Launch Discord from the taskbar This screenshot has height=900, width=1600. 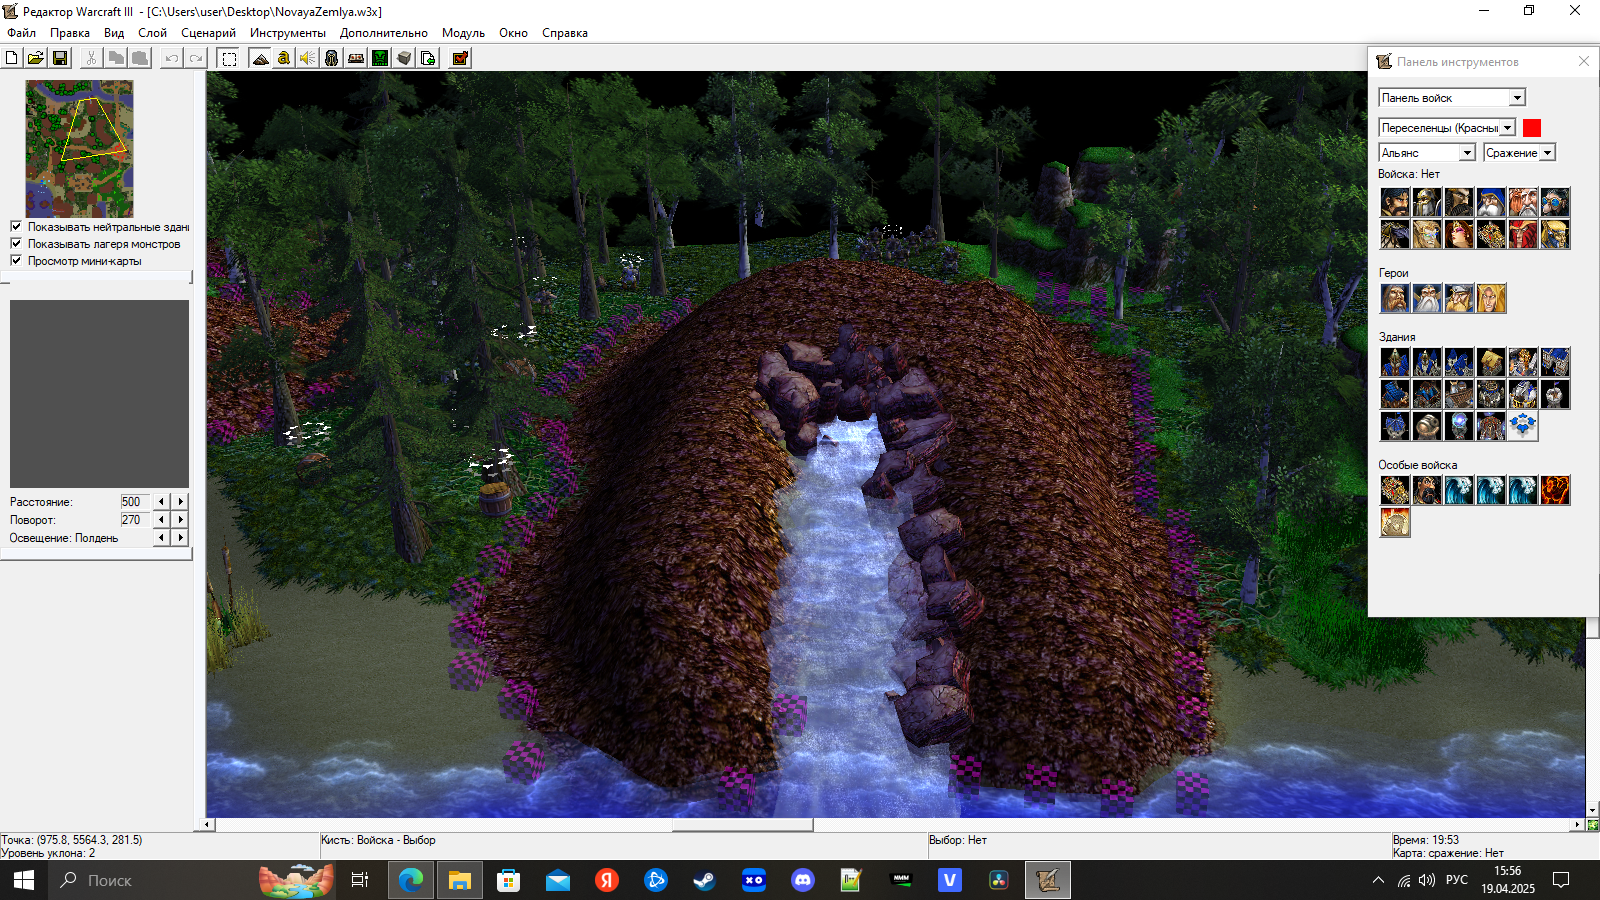(802, 880)
